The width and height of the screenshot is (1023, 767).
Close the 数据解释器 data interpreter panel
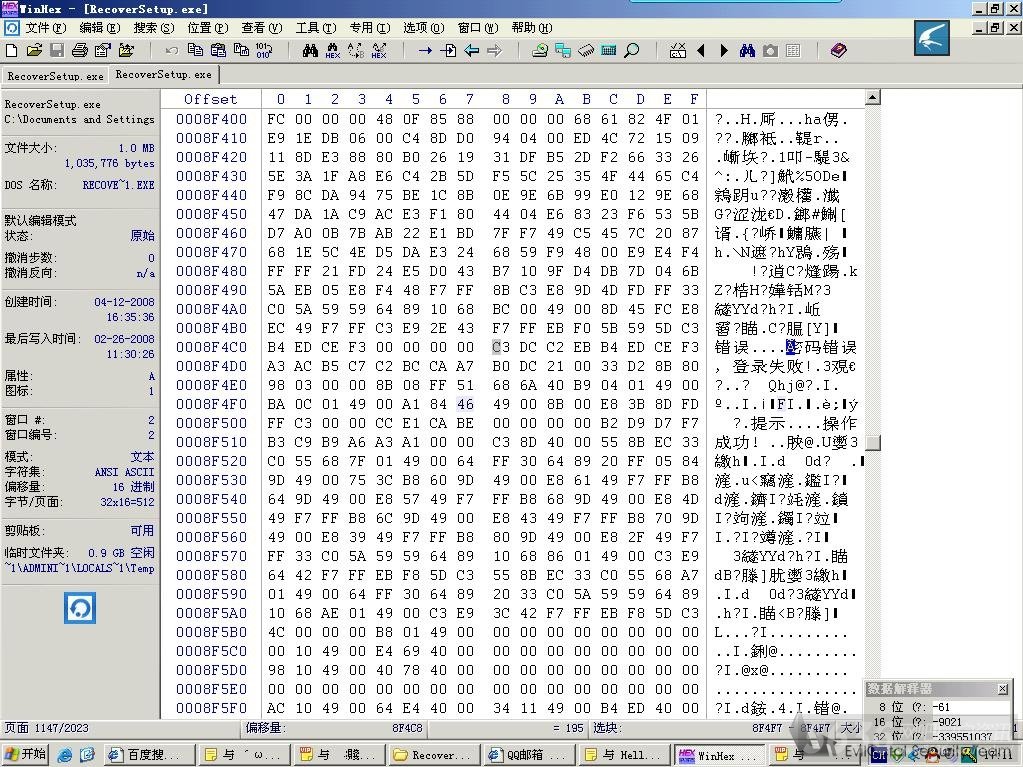1003,689
